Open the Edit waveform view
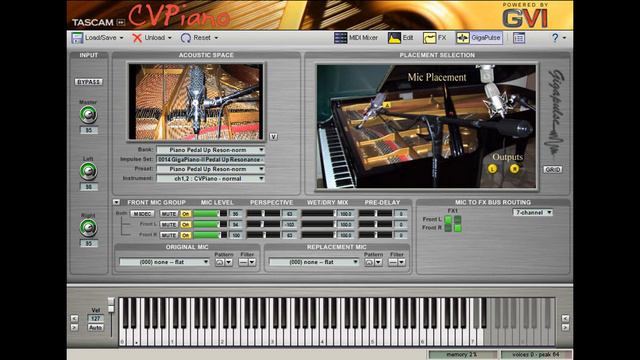 point(400,38)
